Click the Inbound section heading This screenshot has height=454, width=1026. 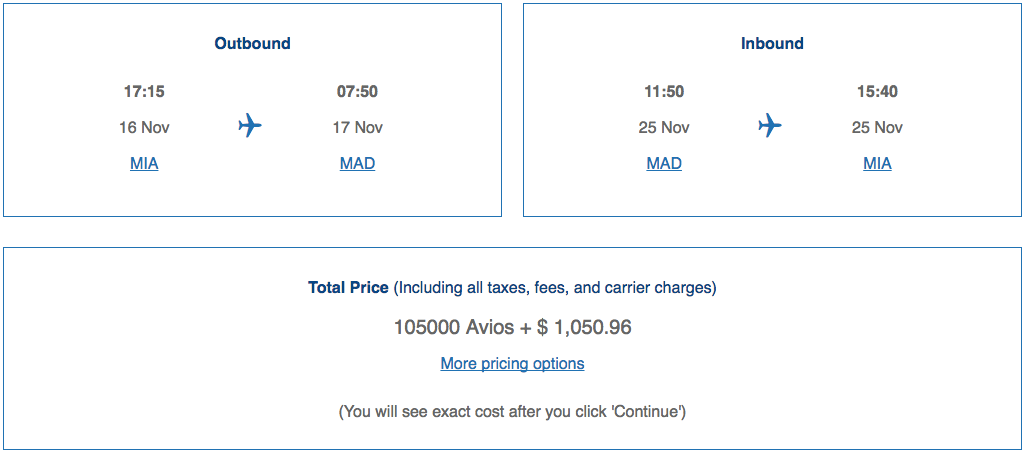pos(772,43)
